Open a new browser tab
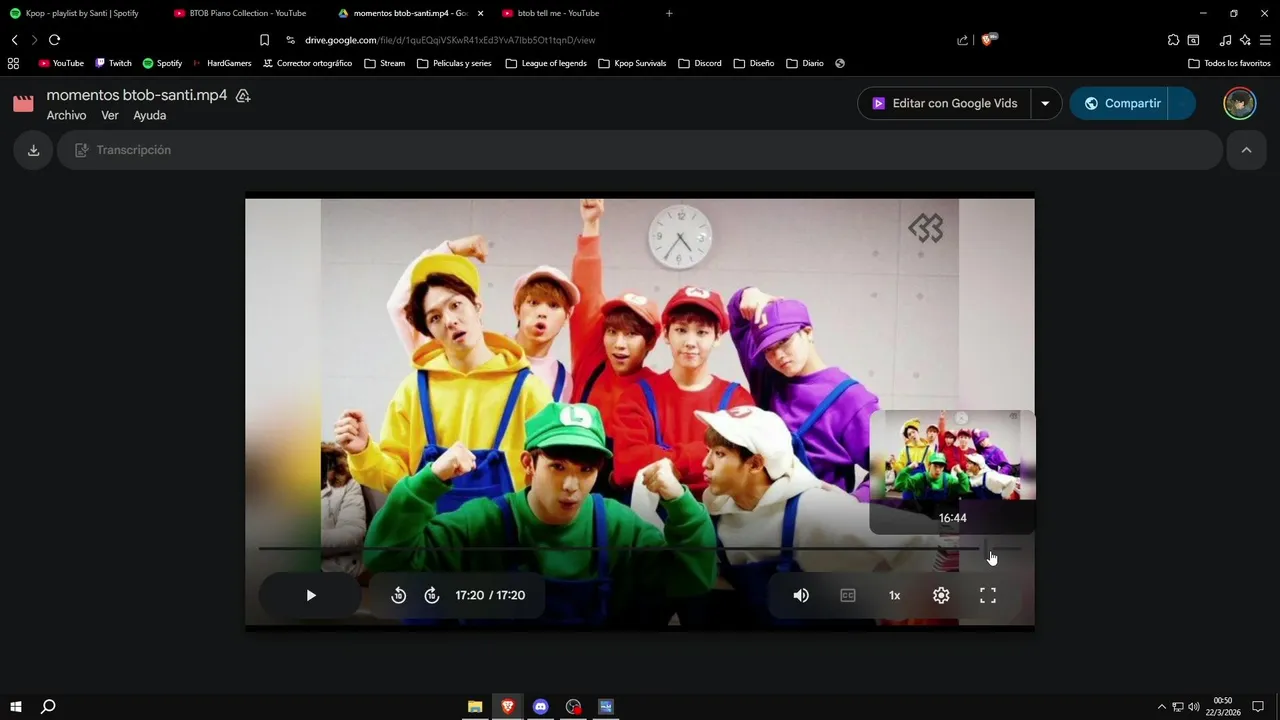This screenshot has height=720, width=1280. click(669, 13)
